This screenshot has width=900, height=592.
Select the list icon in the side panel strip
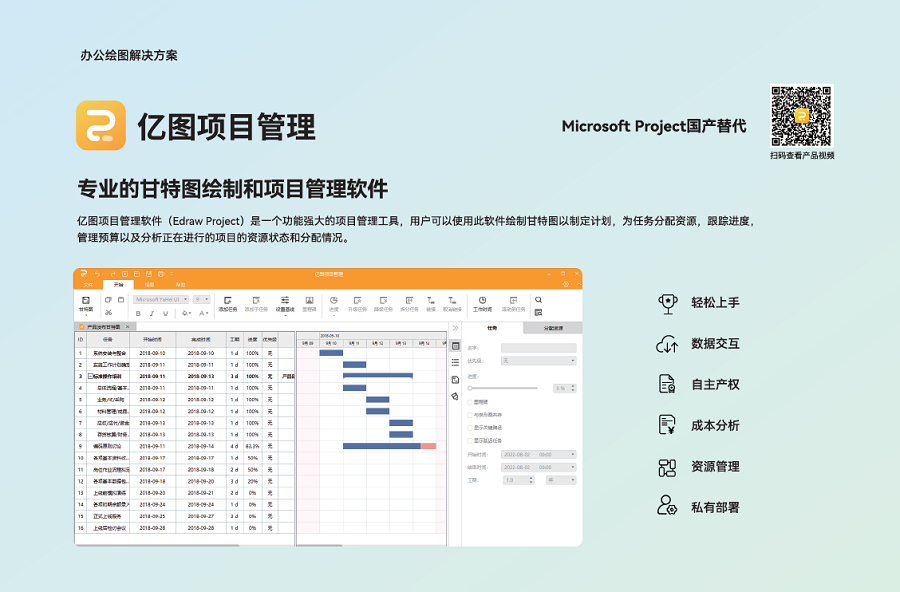456,362
